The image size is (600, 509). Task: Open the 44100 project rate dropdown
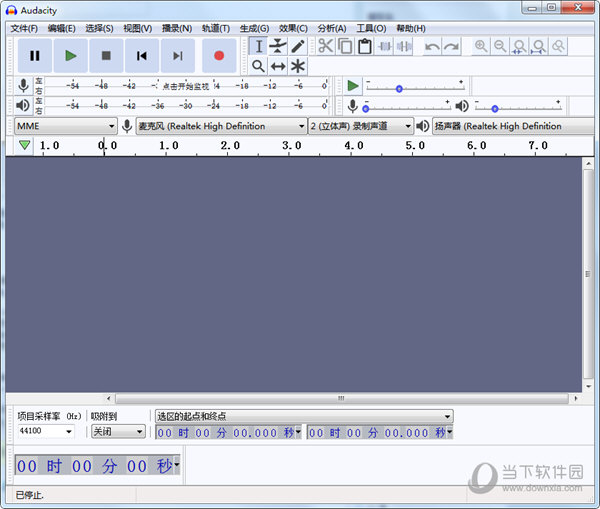click(x=46, y=431)
